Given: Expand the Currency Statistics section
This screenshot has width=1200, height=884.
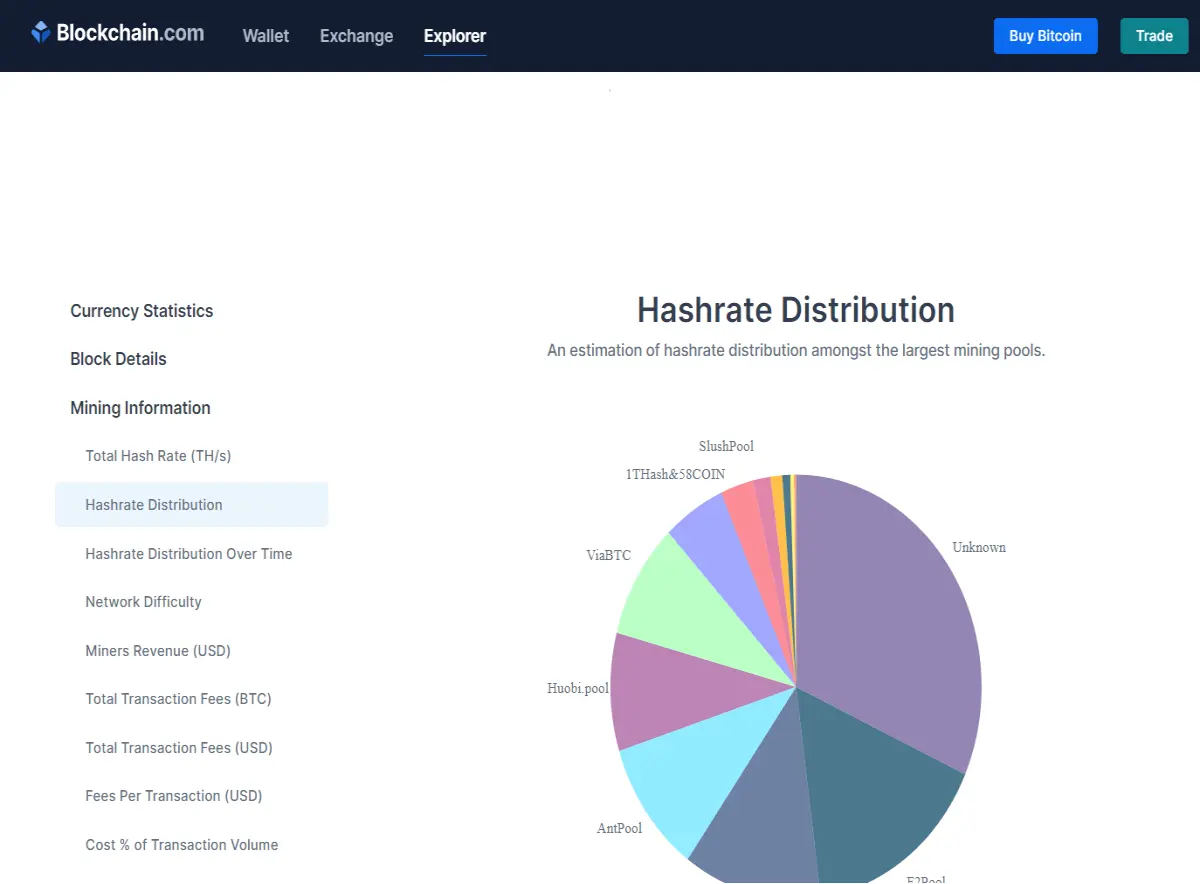Looking at the screenshot, I should point(142,311).
